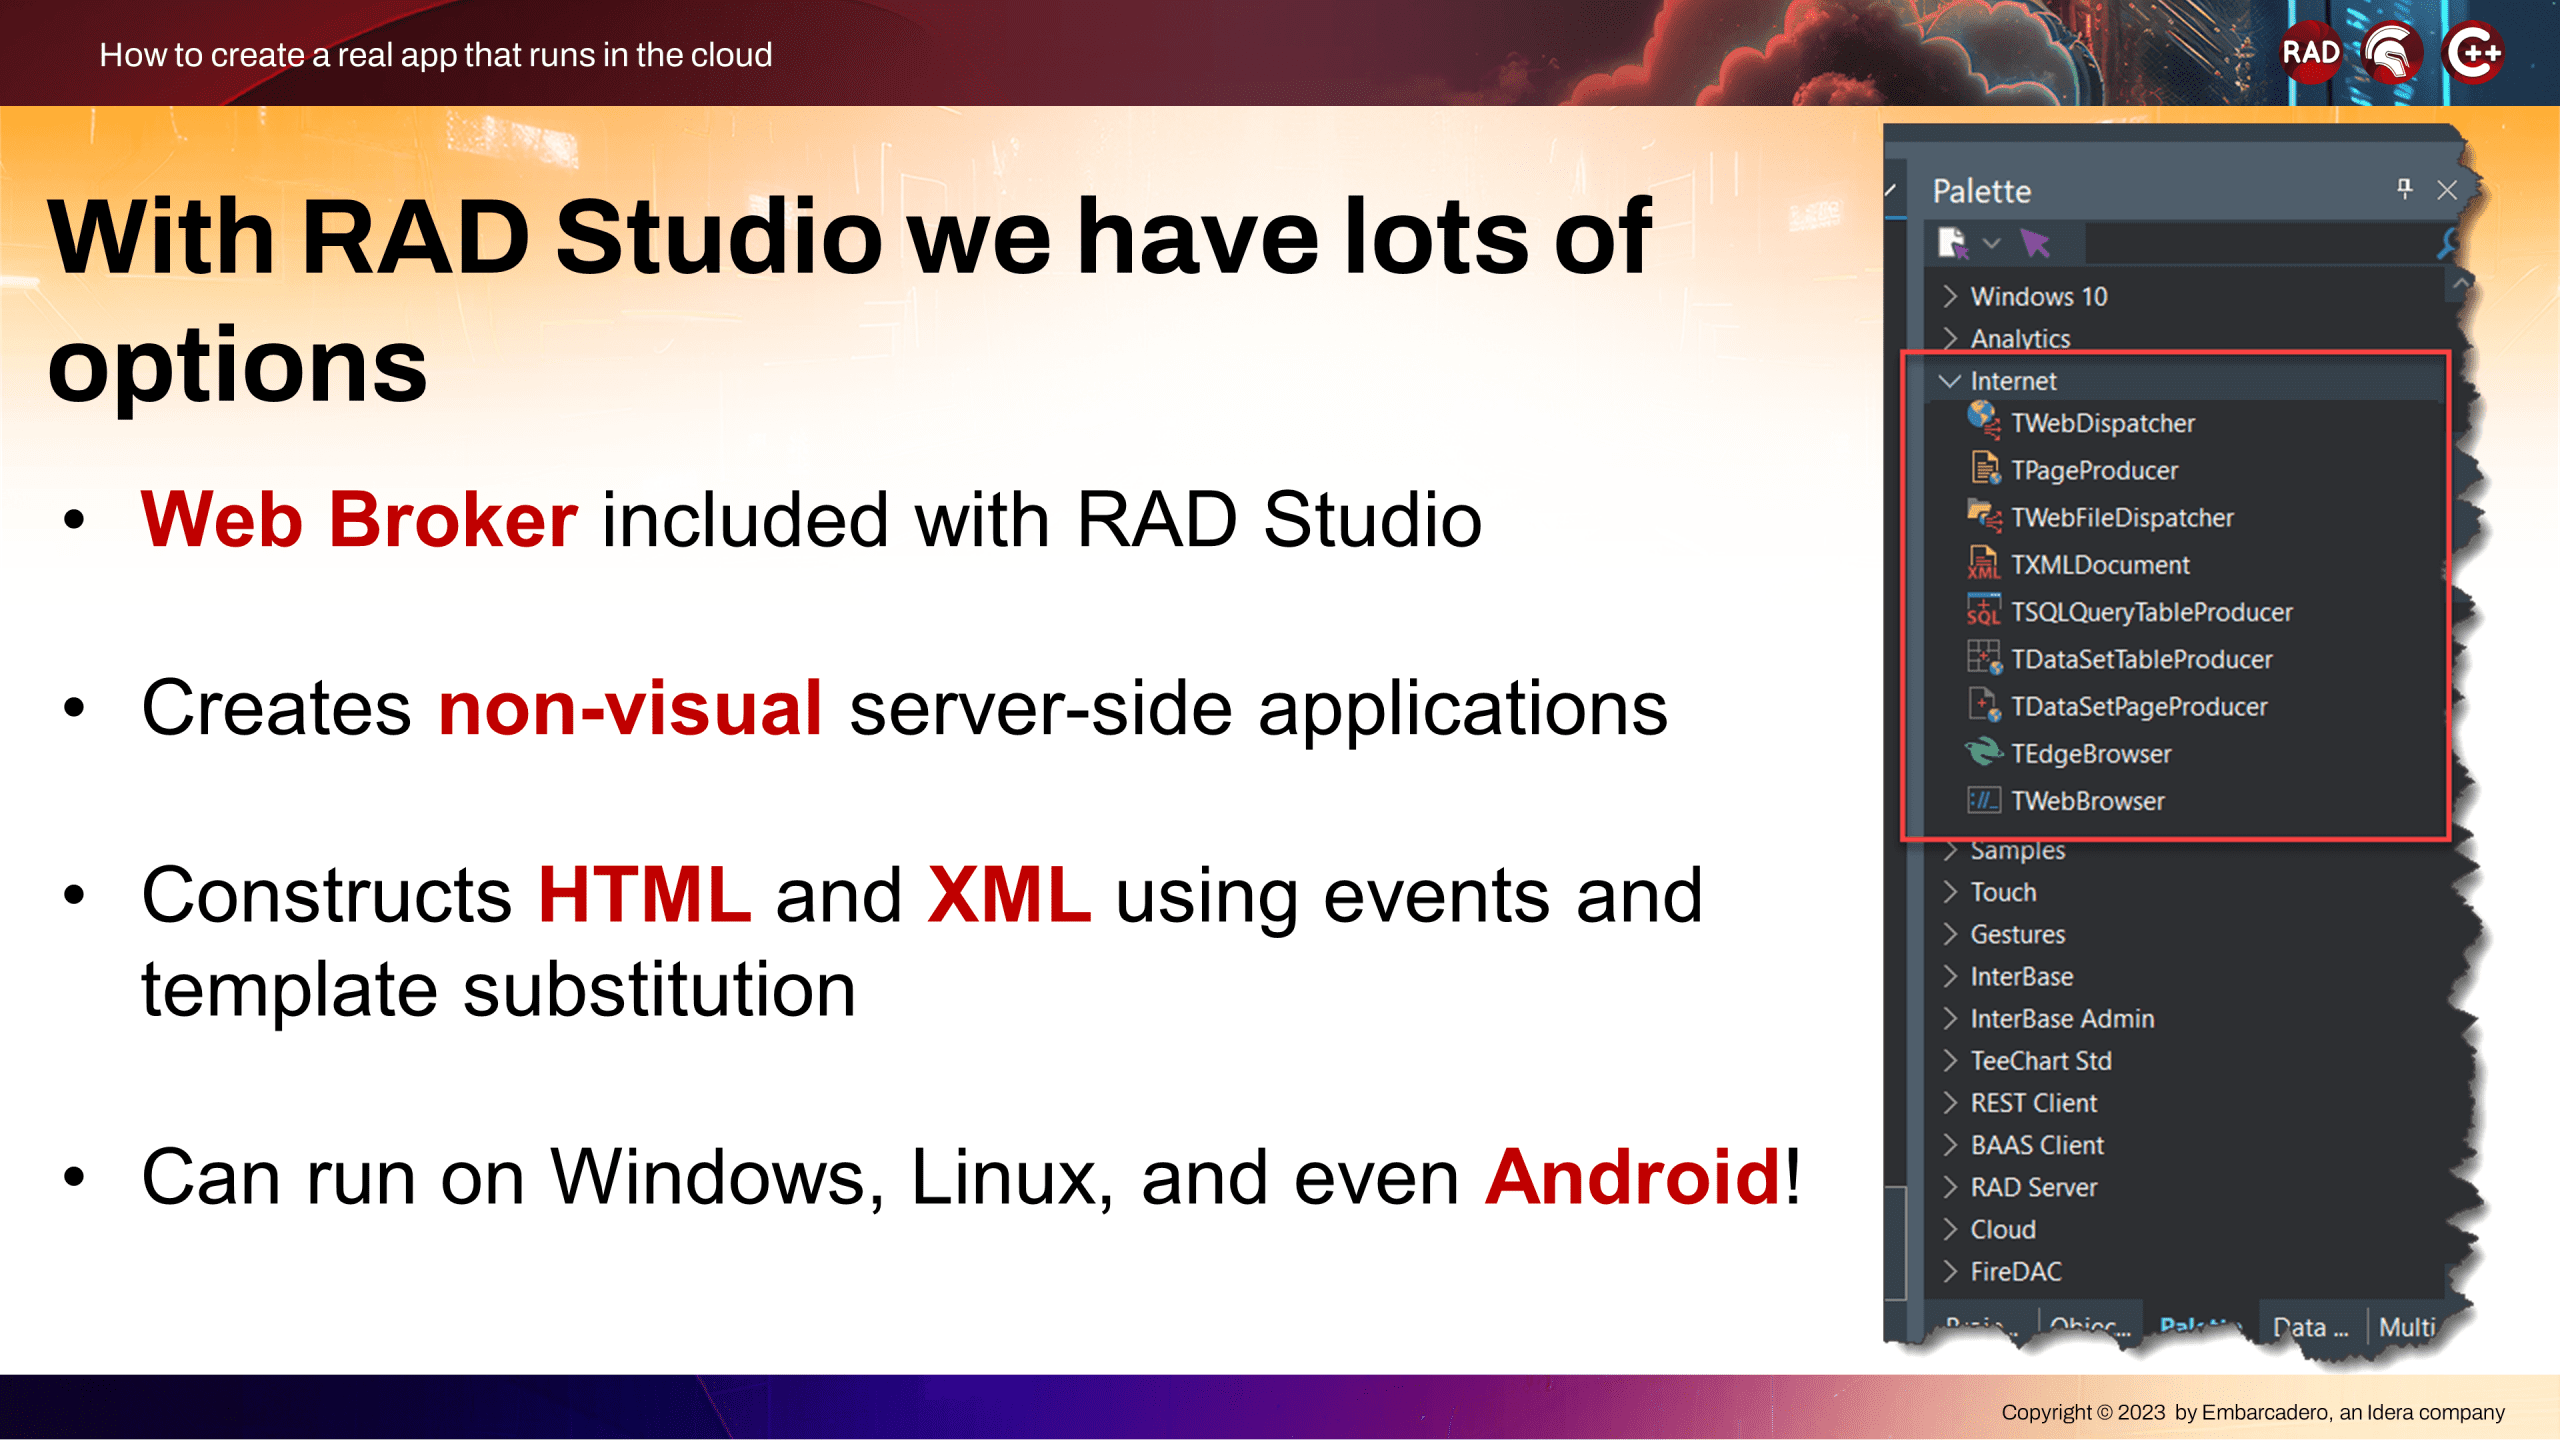
Task: Select the InterBase Admin category label
Action: click(x=2062, y=1018)
